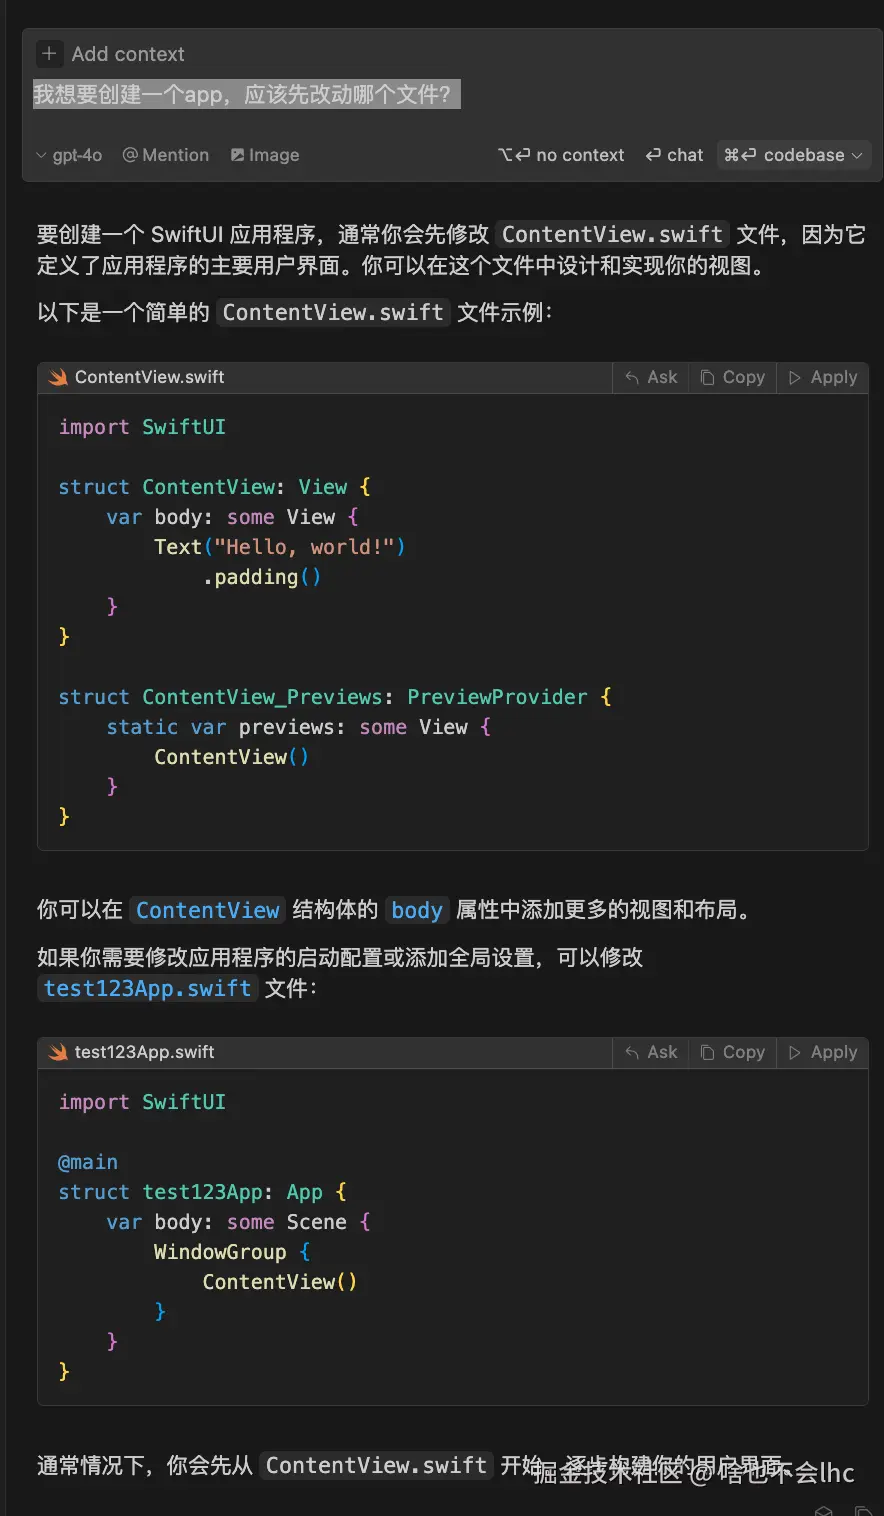Viewport: 884px width, 1516px height.
Task: Apply the ContentView.swift code block
Action: [x=823, y=377]
